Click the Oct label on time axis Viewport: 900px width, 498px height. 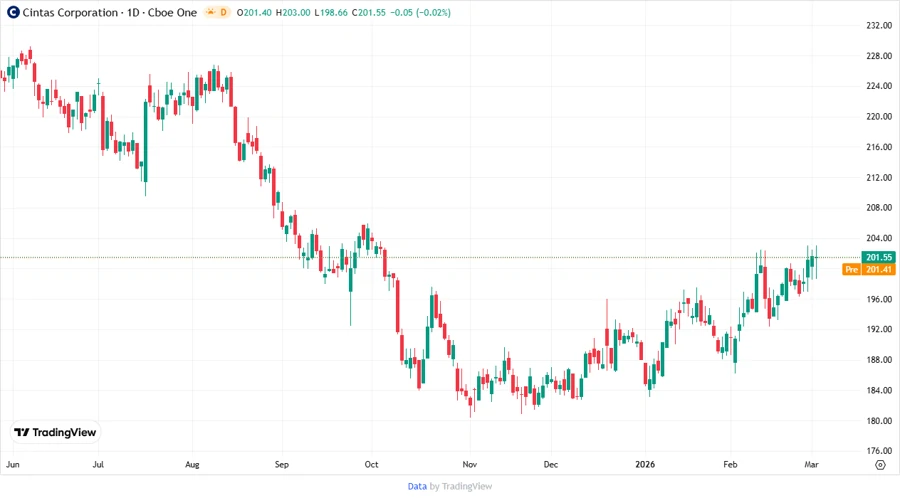(x=371, y=464)
